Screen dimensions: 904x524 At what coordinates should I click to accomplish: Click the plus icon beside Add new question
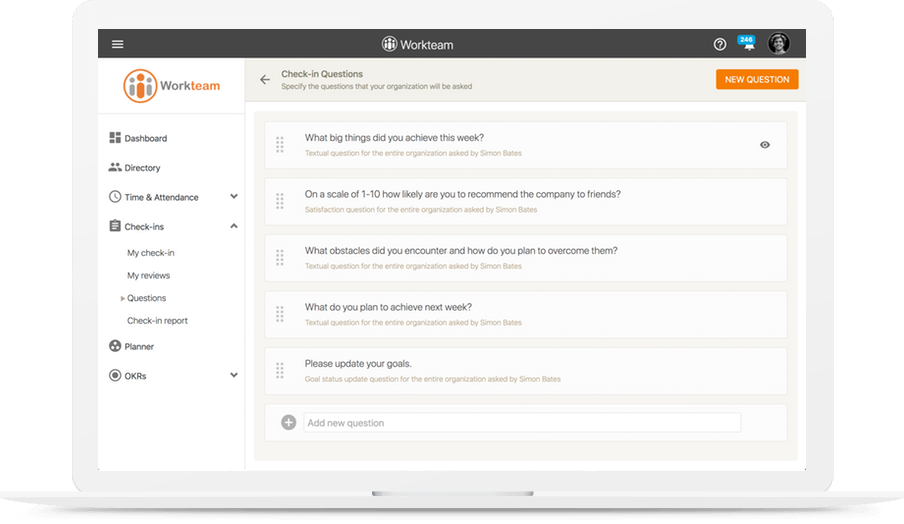click(x=288, y=423)
